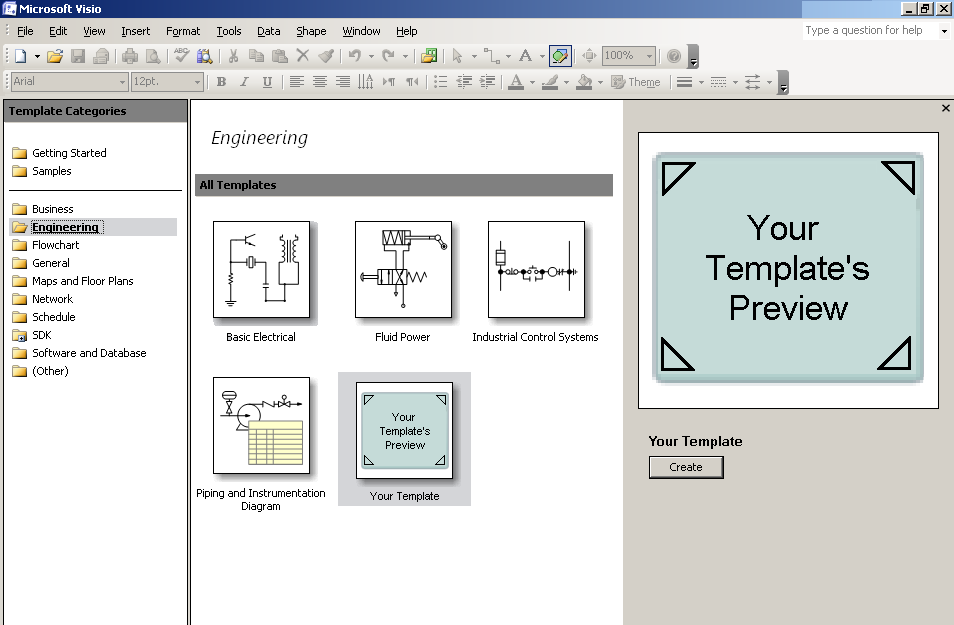Toggle Bold formatting
Screen dimensions: 954x625
(x=221, y=82)
